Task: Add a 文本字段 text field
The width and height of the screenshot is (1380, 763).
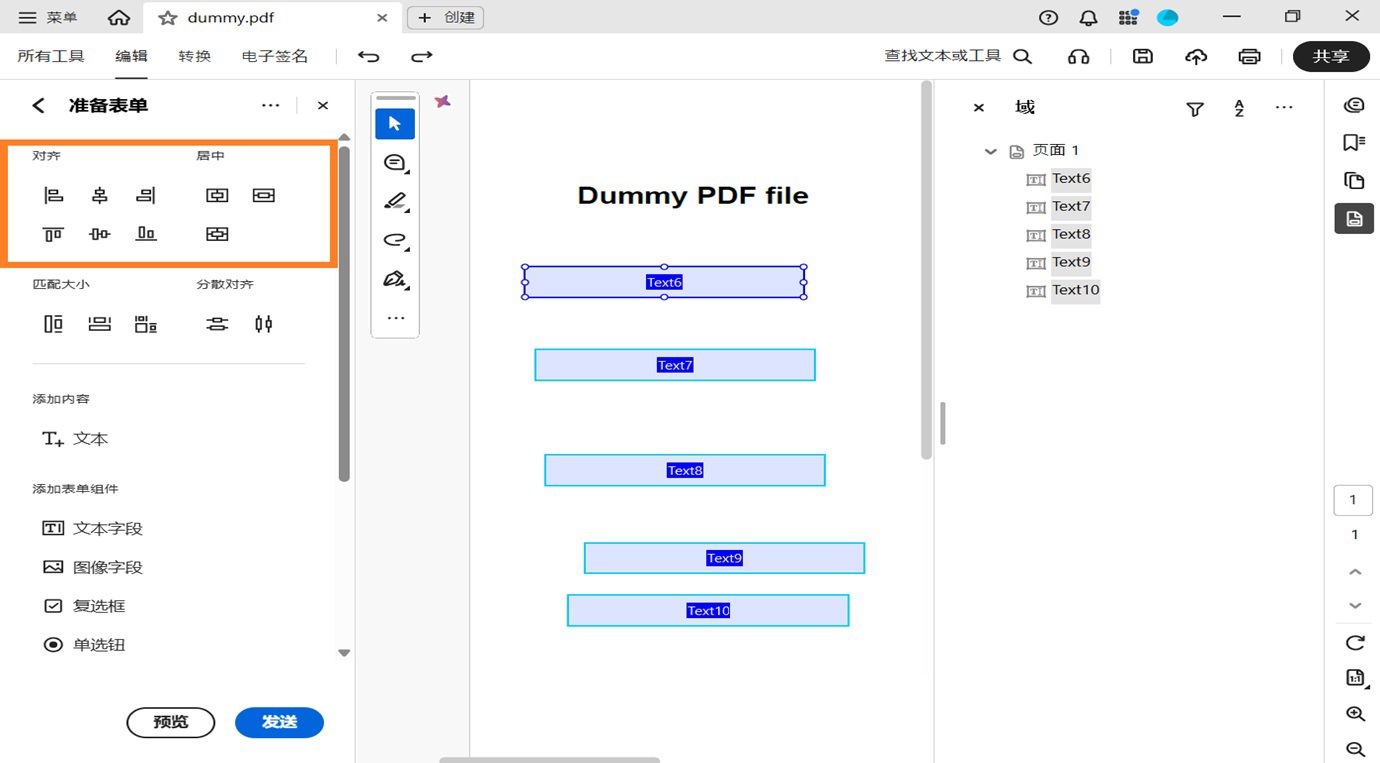Action: (x=92, y=528)
